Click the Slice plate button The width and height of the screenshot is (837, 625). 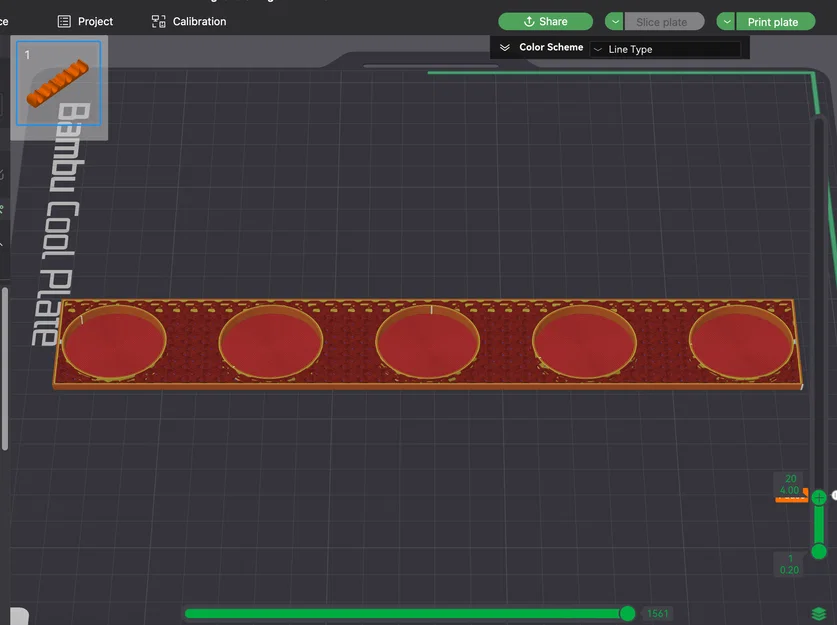664,22
